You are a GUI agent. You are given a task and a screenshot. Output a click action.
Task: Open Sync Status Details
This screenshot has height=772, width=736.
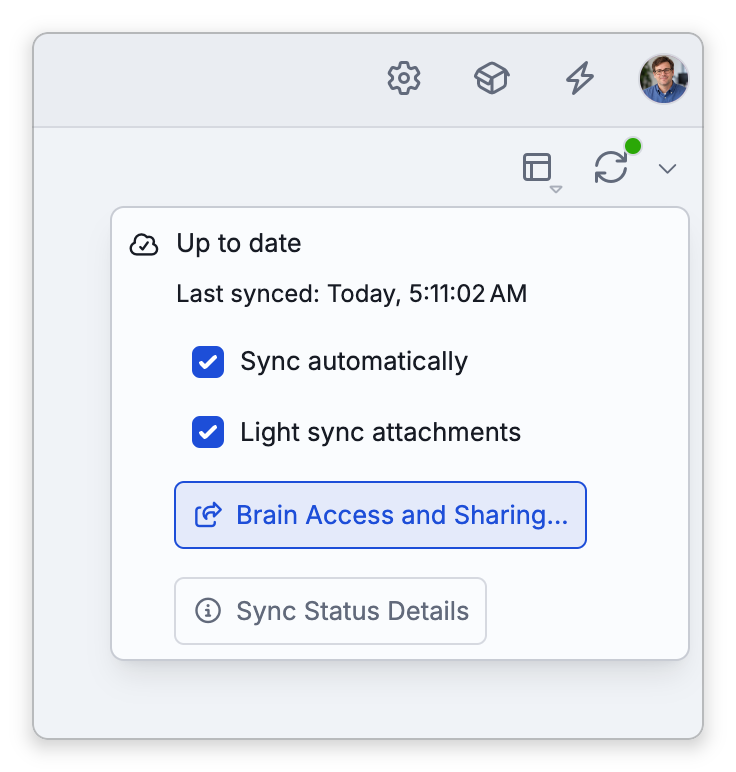click(x=330, y=611)
